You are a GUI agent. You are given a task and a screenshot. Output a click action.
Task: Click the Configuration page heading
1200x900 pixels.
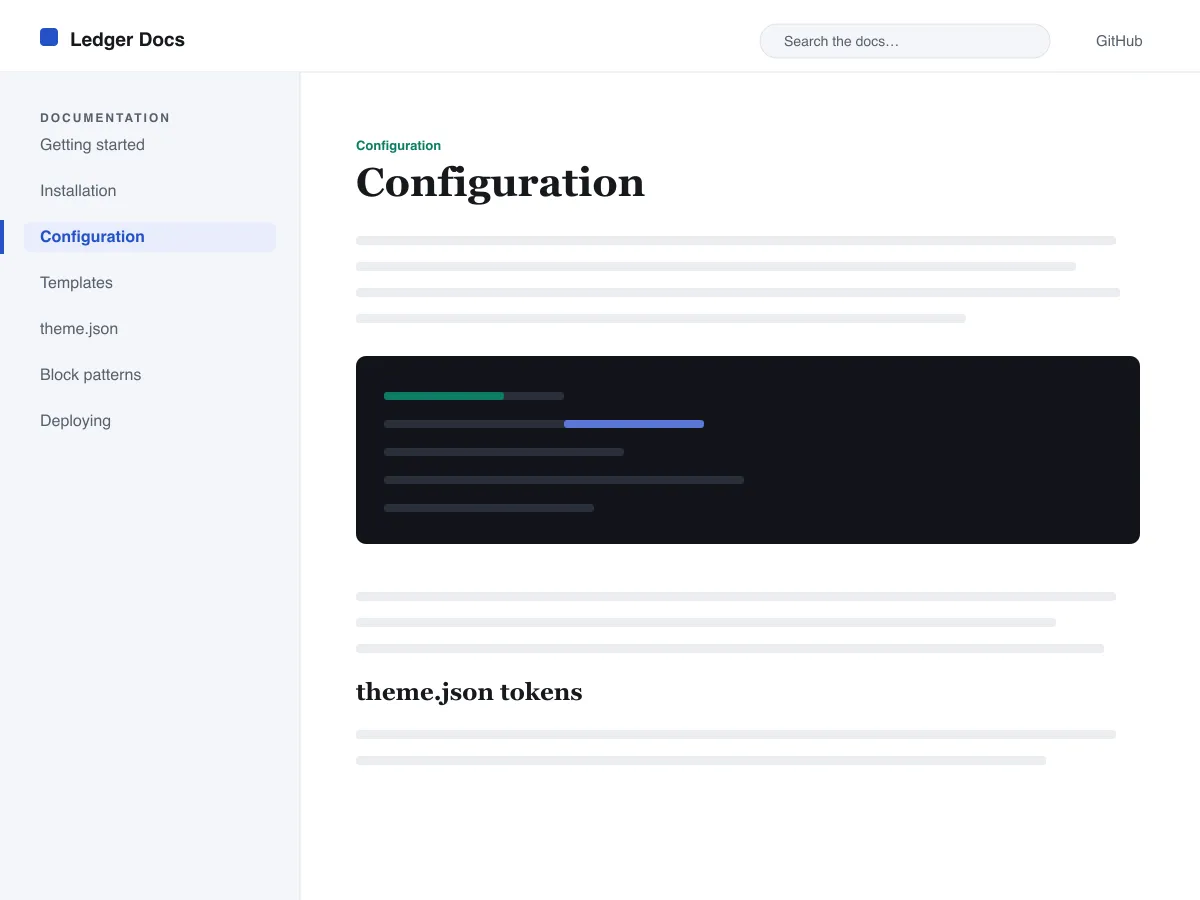[500, 183]
